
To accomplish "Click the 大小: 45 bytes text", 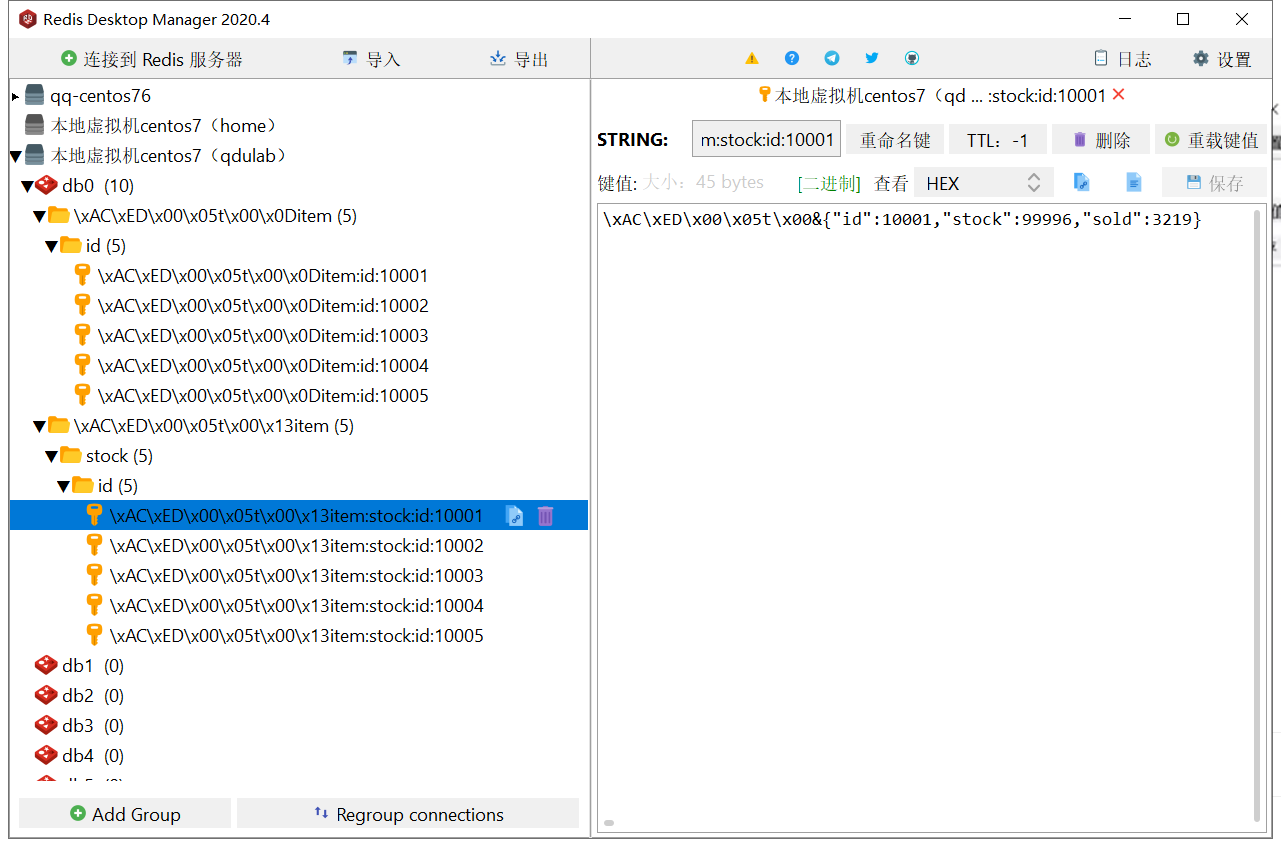I will [703, 182].
